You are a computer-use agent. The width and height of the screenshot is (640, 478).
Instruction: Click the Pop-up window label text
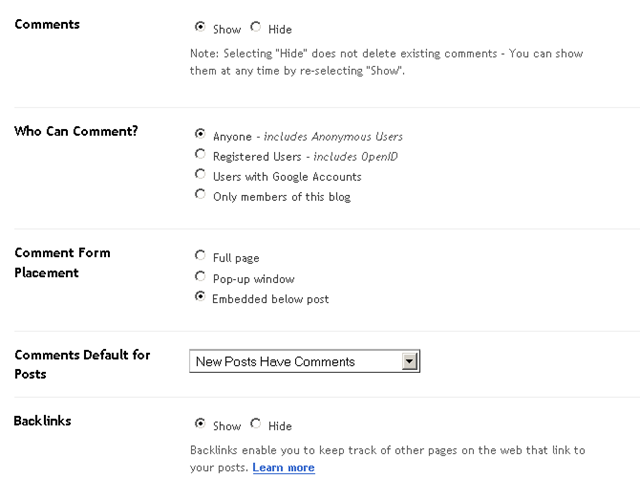(x=253, y=279)
